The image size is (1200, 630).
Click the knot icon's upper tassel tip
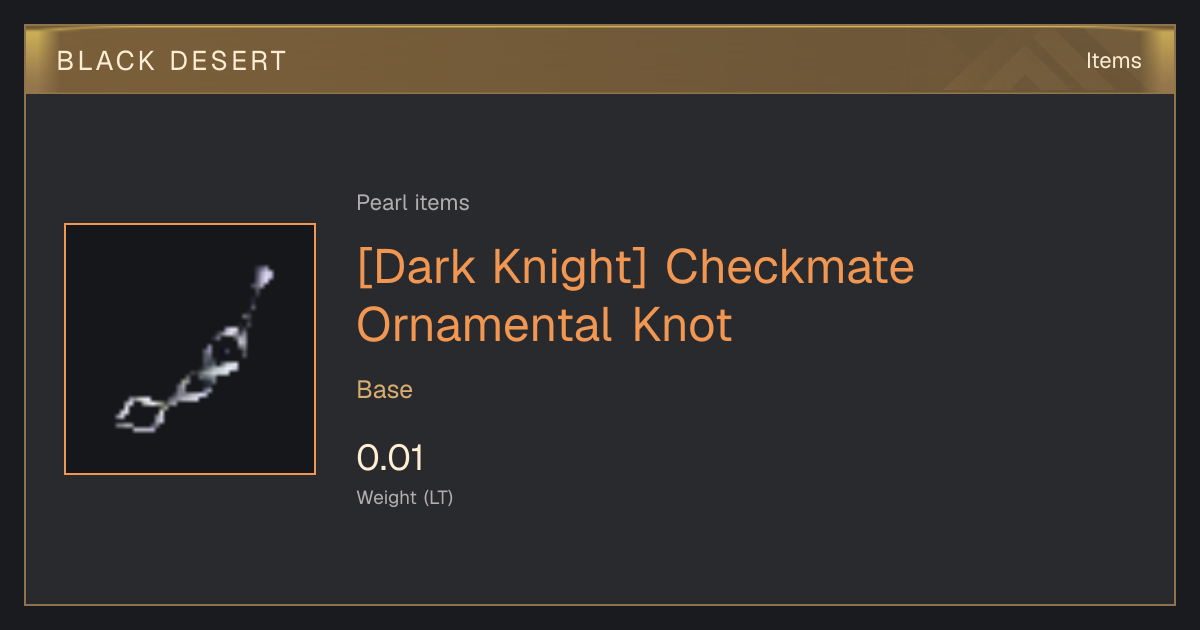pos(263,275)
